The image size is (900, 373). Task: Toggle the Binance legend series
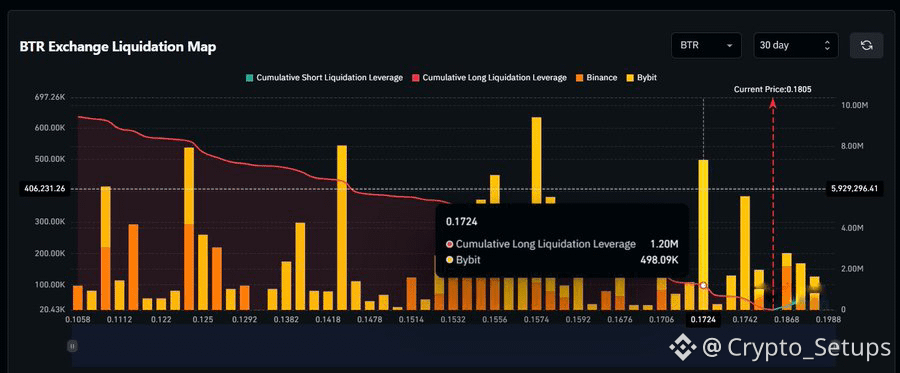point(596,77)
